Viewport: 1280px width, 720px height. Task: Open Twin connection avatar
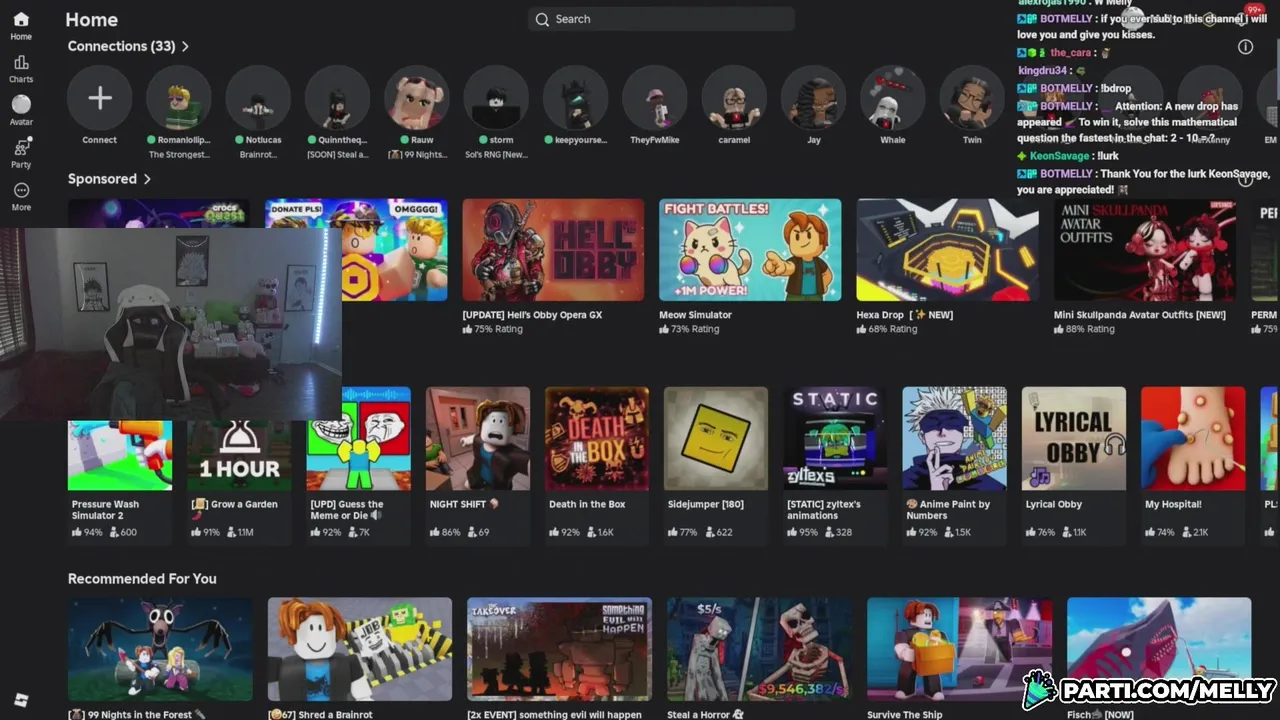972,98
